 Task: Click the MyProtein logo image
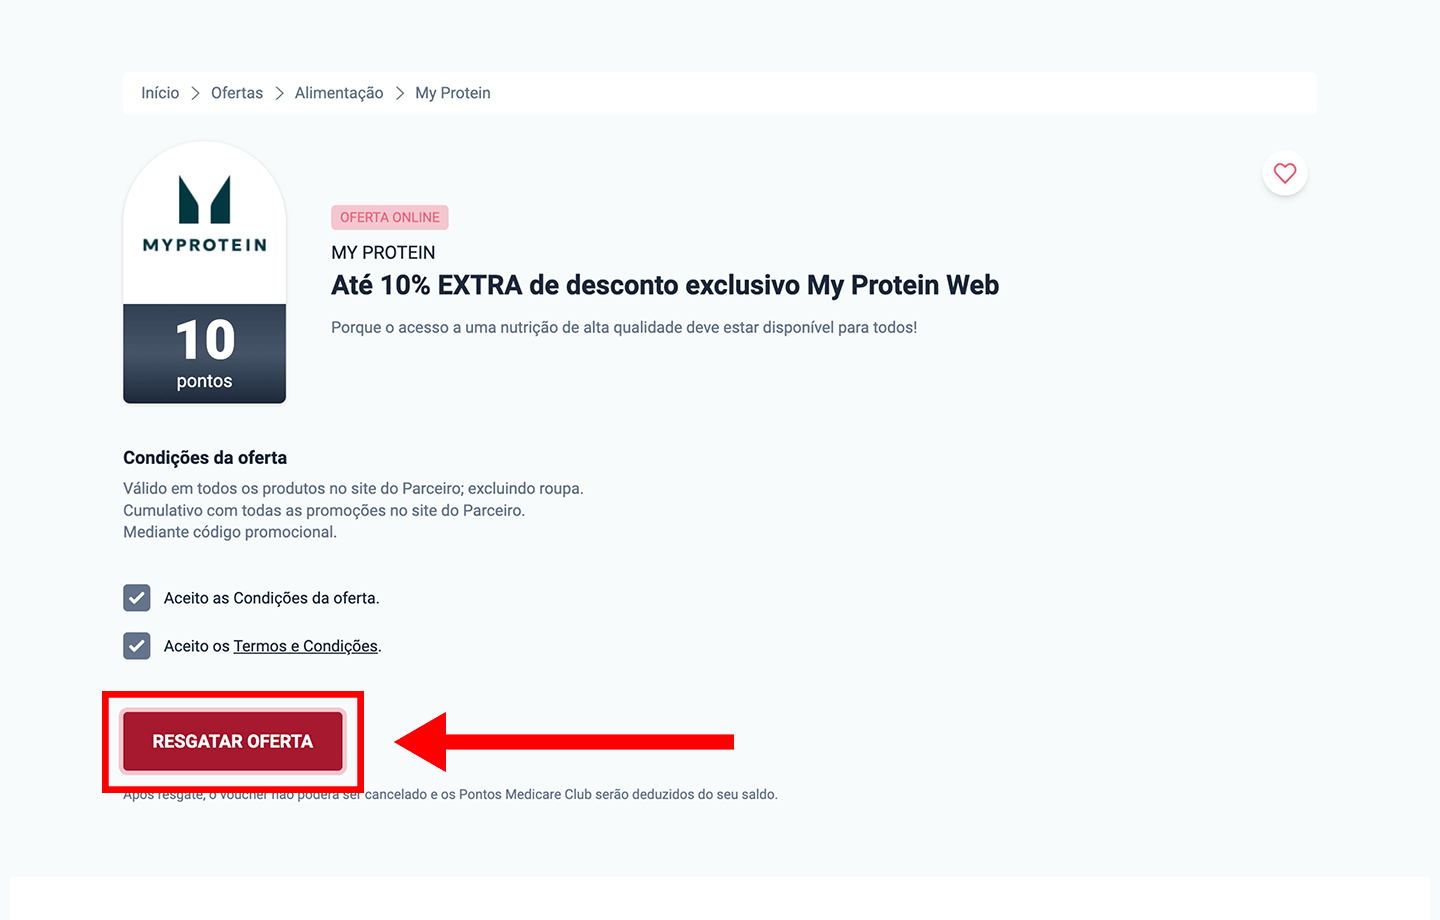tap(205, 214)
